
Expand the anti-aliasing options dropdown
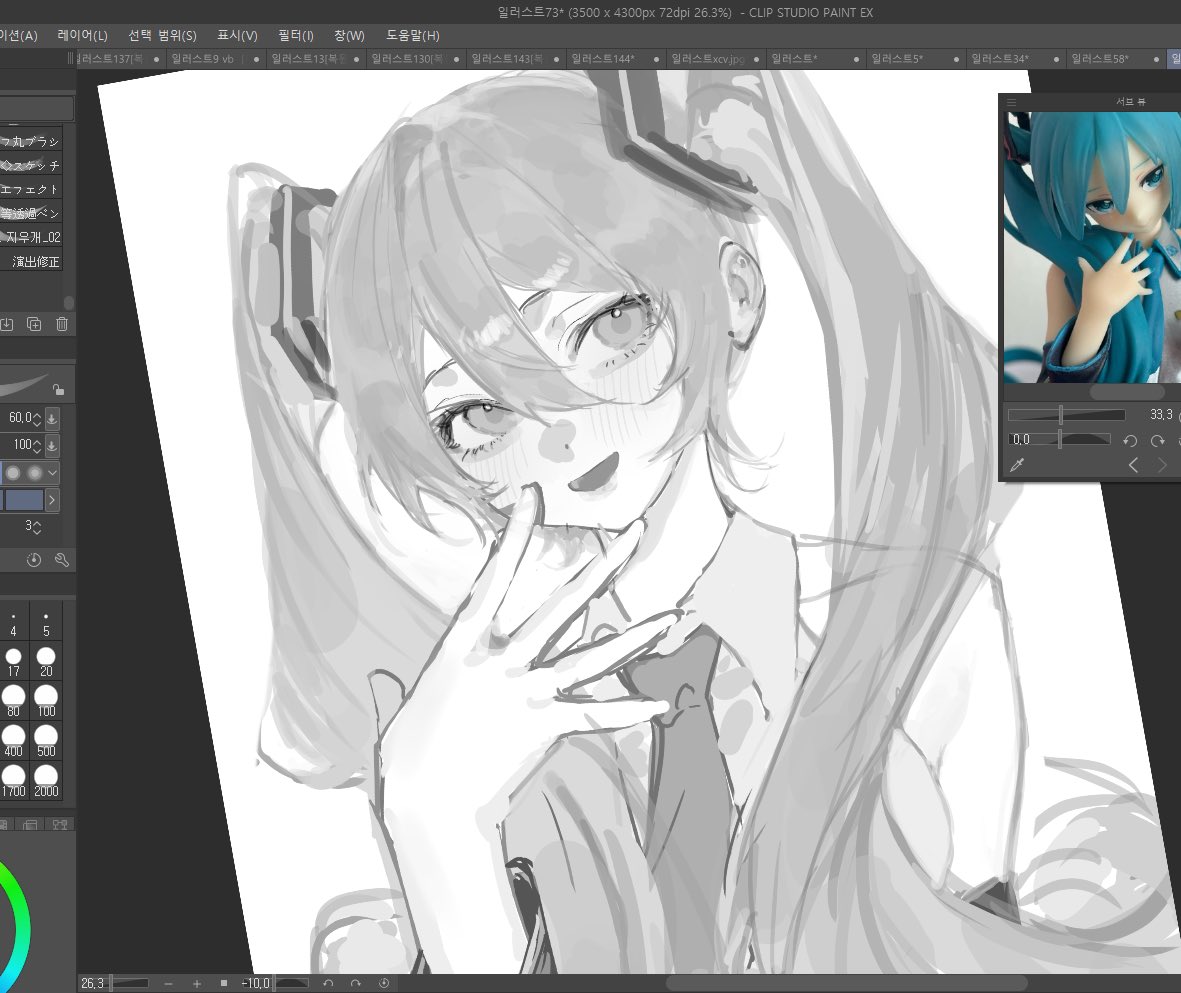[53, 473]
